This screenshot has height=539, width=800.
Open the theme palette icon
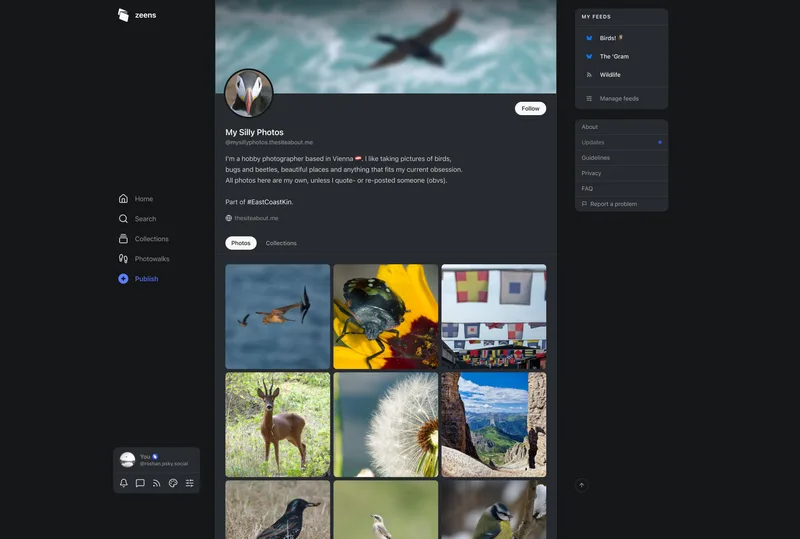coord(173,483)
